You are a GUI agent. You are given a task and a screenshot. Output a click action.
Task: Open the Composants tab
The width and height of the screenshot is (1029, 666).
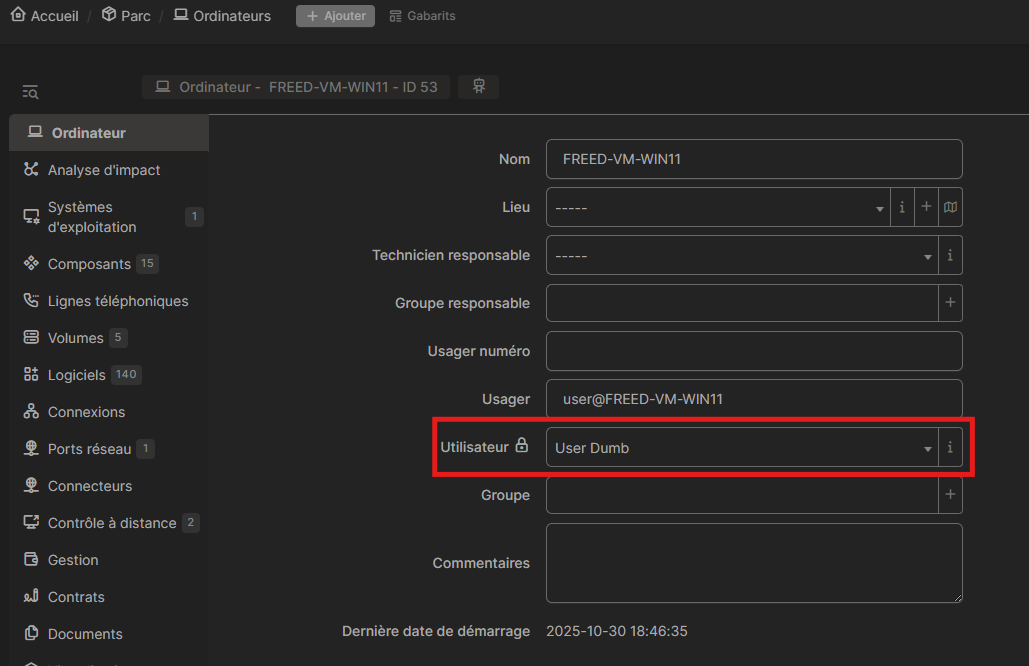coord(89,264)
